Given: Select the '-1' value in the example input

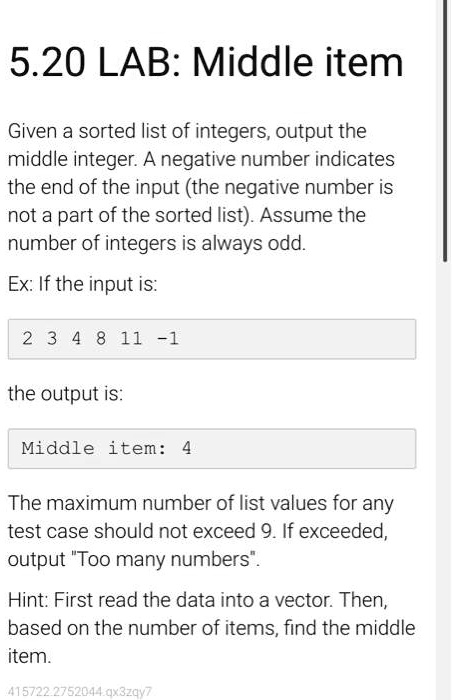Looking at the screenshot, I should pos(168,338).
